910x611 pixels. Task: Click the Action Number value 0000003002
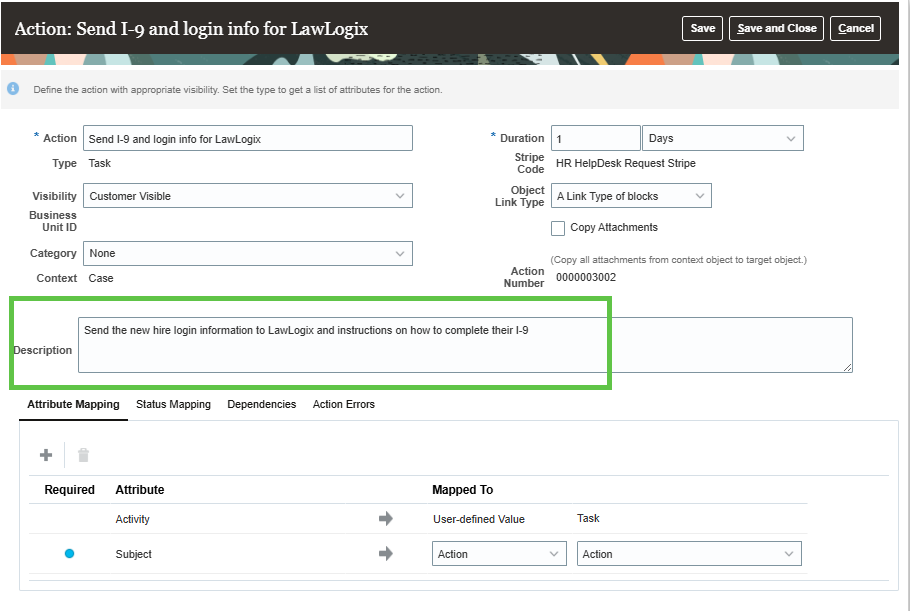pos(586,277)
